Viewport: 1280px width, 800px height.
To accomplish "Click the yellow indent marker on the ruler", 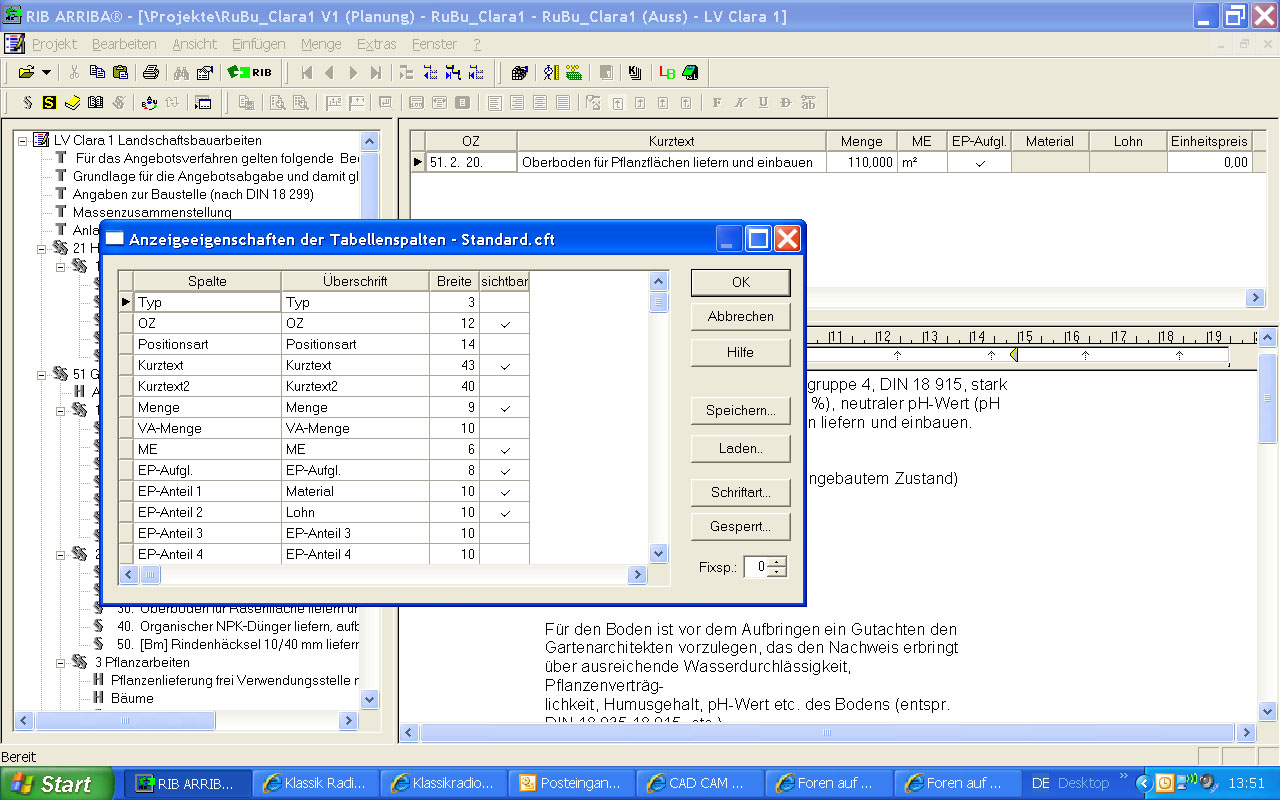I will click(1014, 354).
